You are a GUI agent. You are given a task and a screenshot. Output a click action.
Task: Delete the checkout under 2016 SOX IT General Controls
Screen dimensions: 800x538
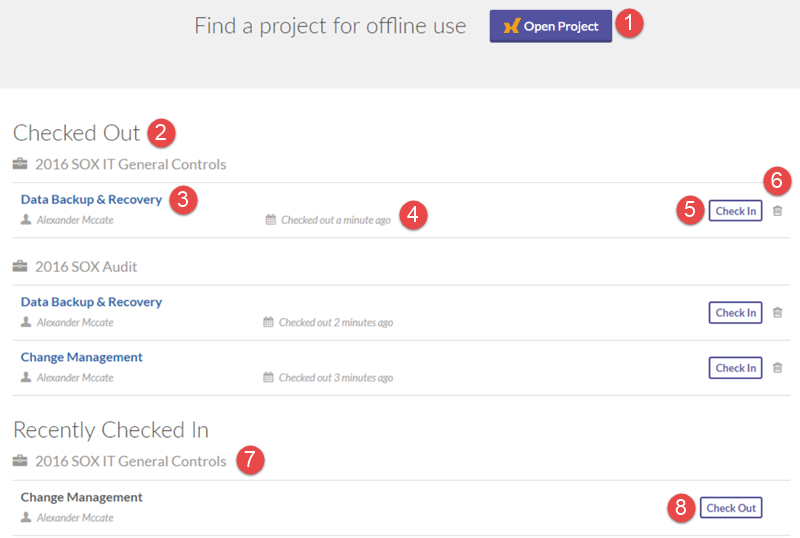click(778, 211)
